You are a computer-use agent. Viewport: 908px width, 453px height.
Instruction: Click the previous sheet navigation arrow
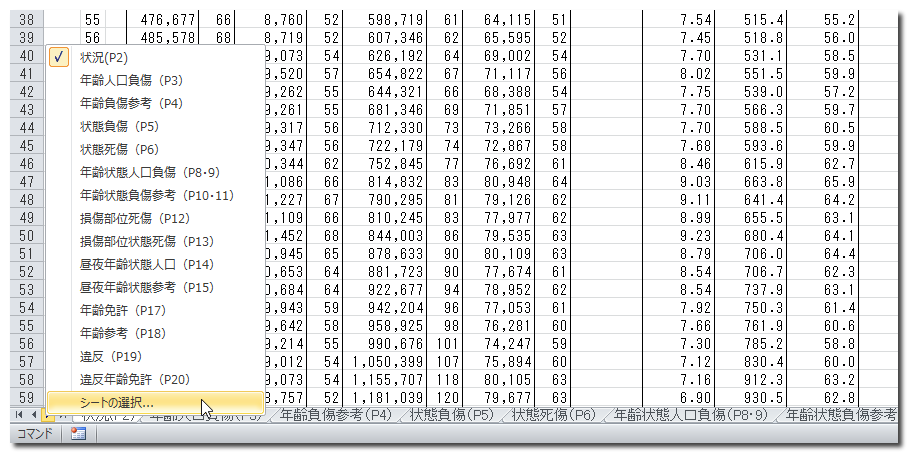tap(34, 414)
